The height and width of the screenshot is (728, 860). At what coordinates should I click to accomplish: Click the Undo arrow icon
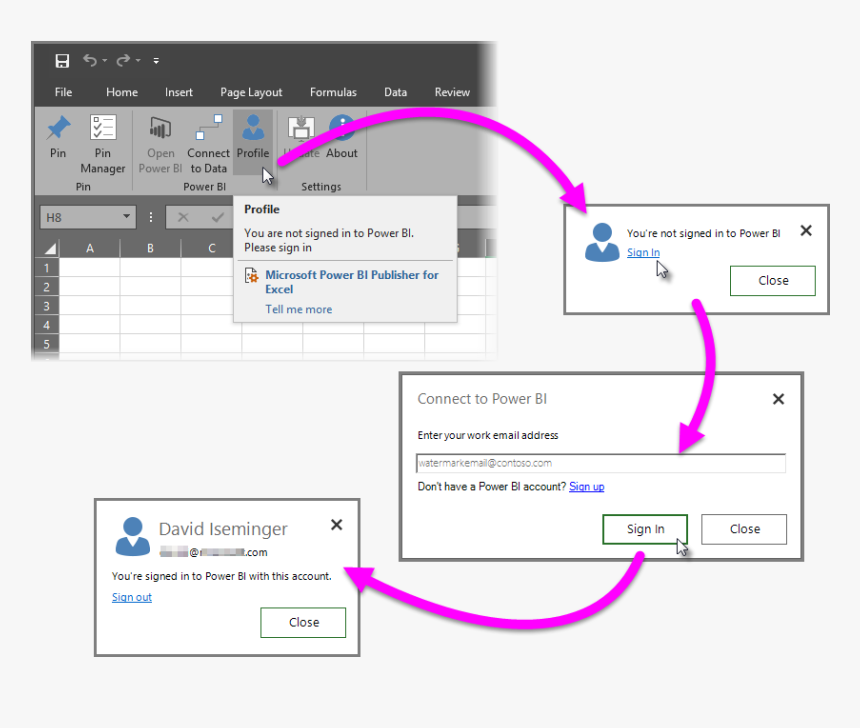(x=90, y=60)
